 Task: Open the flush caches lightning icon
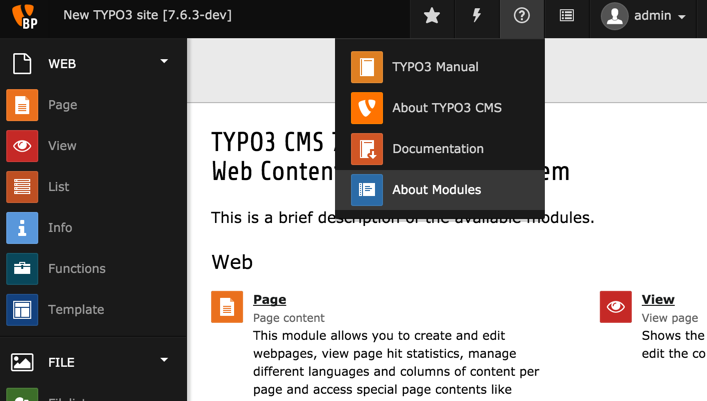click(x=477, y=16)
